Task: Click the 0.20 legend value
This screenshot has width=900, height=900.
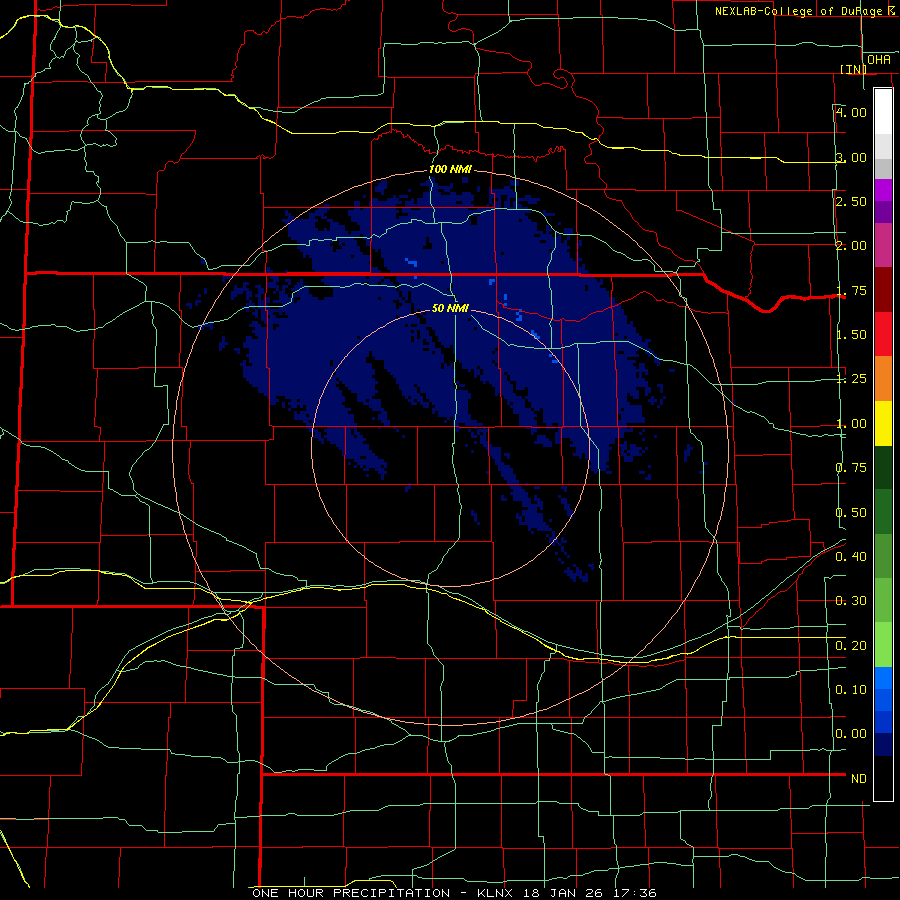Action: coord(851,646)
